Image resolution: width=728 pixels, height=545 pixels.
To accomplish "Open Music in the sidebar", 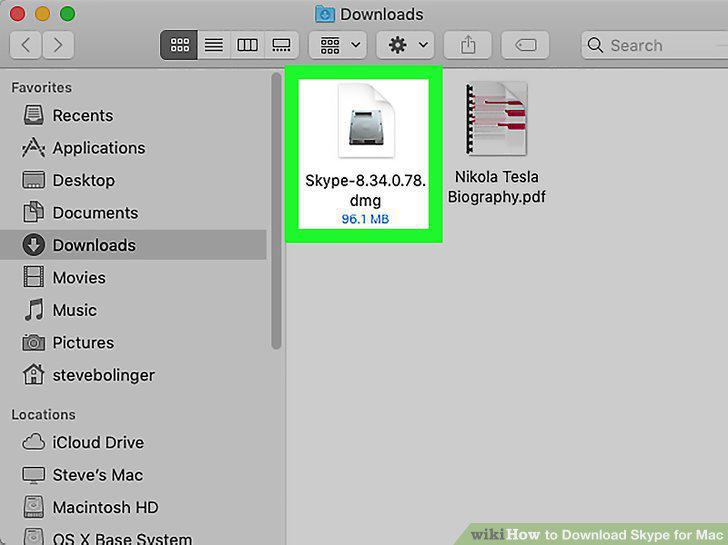I will 133,310.
